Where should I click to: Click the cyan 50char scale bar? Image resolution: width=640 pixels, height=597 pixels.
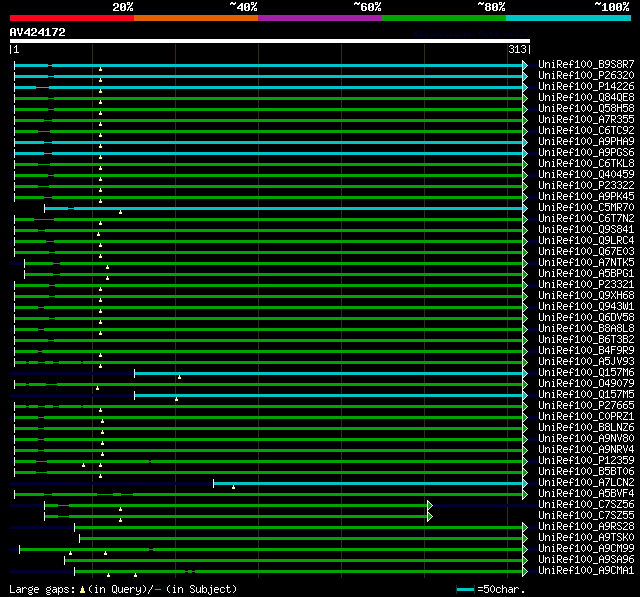pos(465,589)
